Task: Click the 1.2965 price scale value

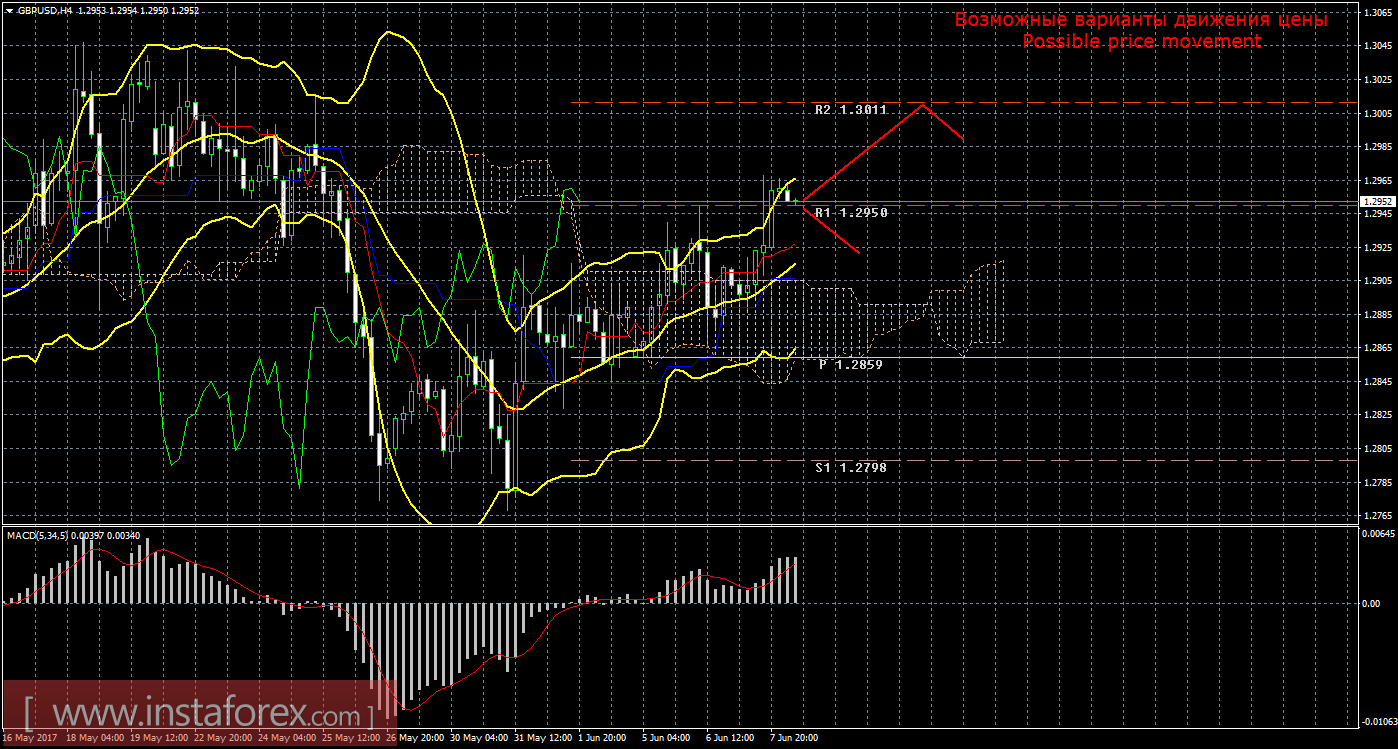Action: click(x=1378, y=181)
